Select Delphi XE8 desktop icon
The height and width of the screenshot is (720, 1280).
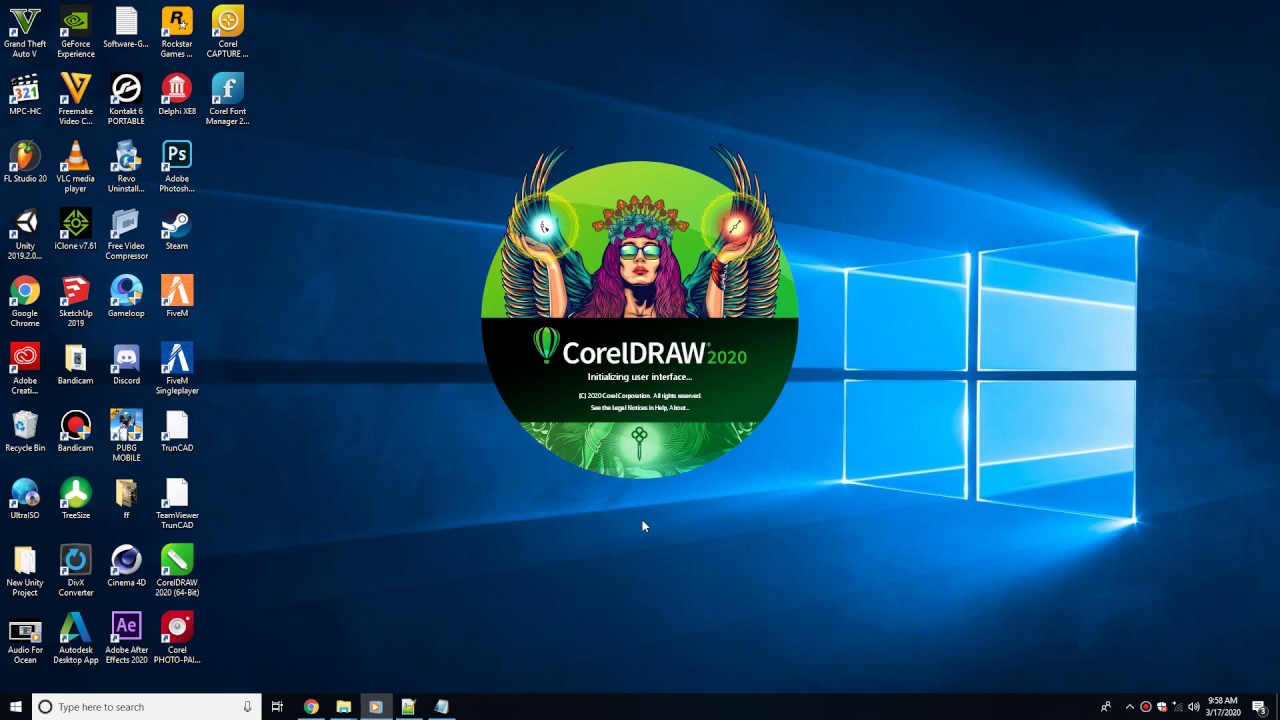177,95
